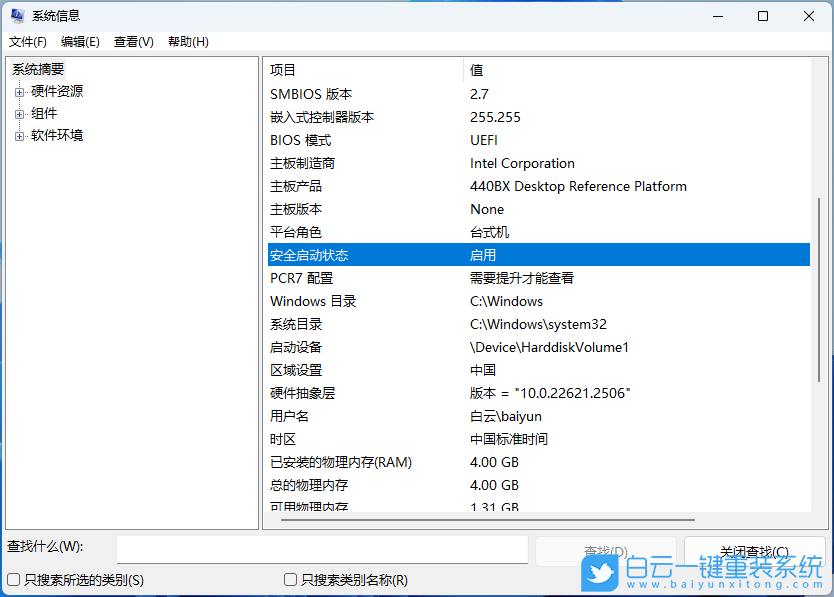Click the Twitter bird icon in the watermark

pos(600,574)
